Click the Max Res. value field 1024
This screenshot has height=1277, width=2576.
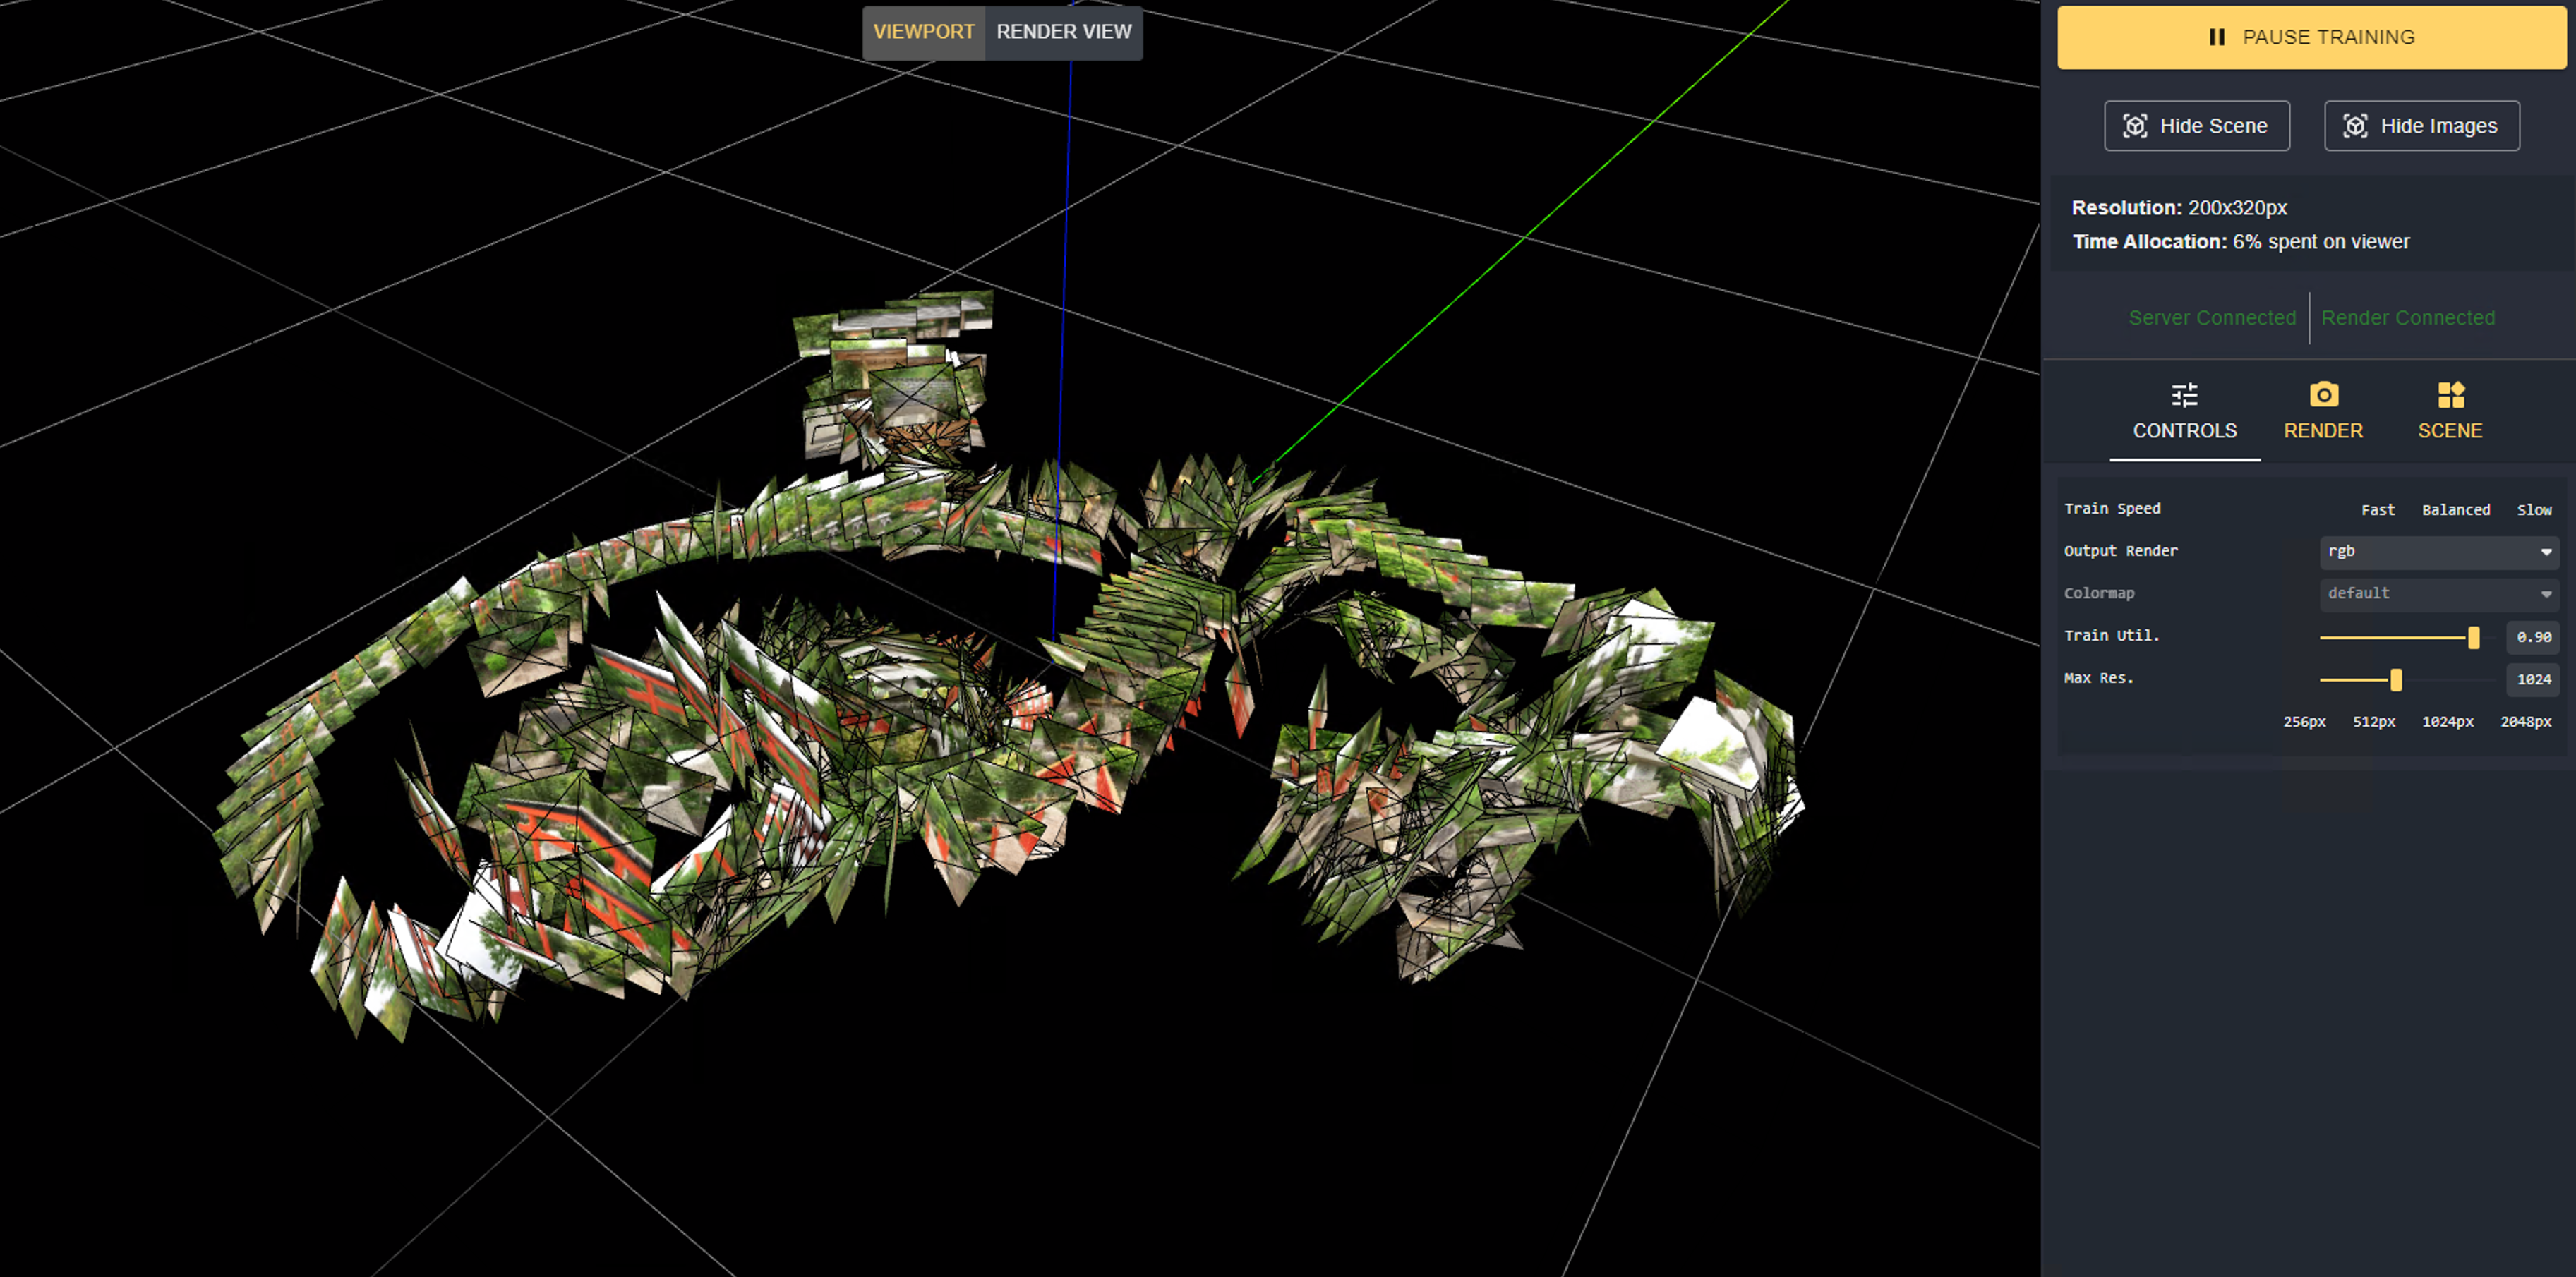point(2532,680)
